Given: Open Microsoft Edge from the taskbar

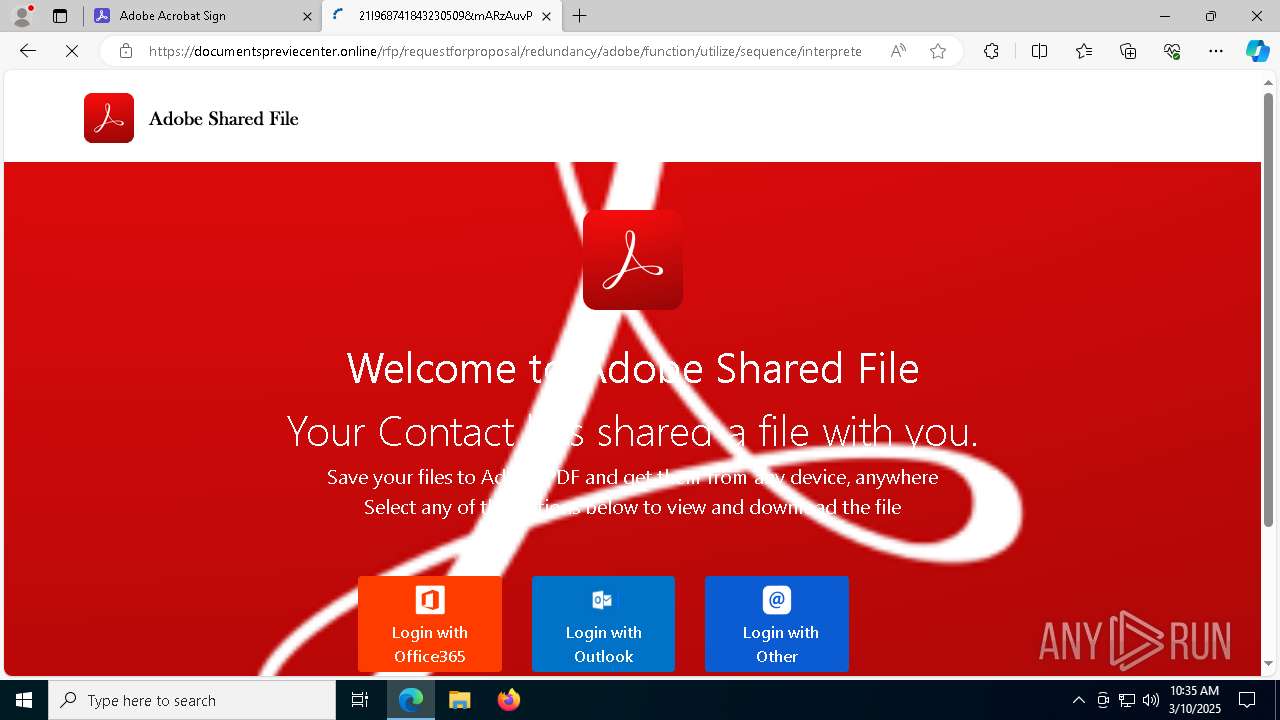Looking at the screenshot, I should pyautogui.click(x=411, y=700).
